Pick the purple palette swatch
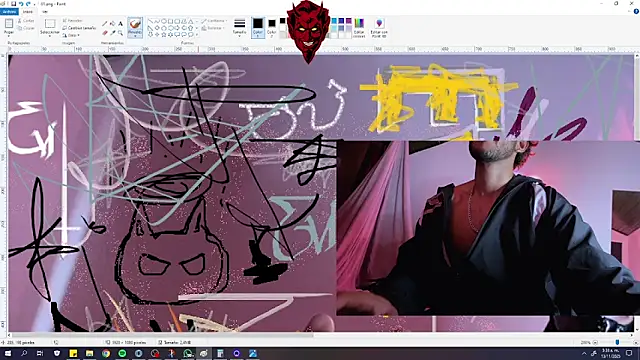 tap(349, 21)
